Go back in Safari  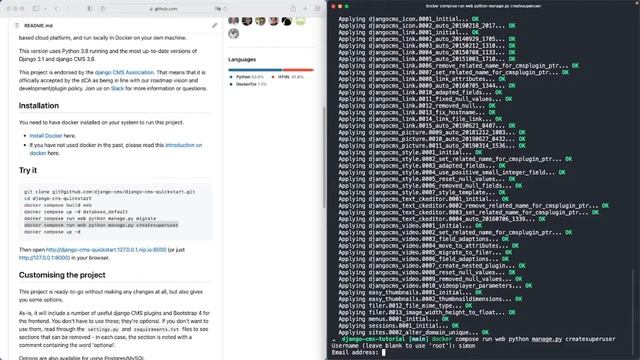[x=56, y=9]
